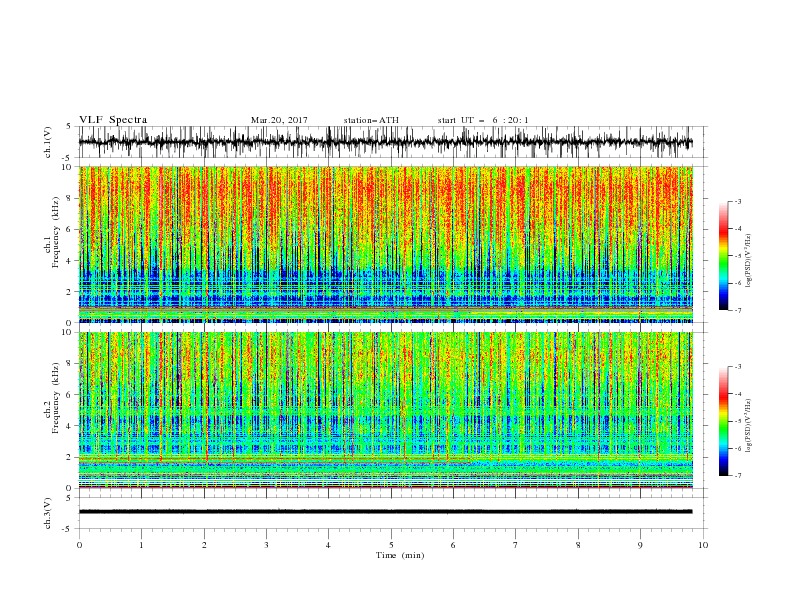This screenshot has height=612, width=792.
Task: Click the "ch.1(V)" axis label
Action: point(48,142)
